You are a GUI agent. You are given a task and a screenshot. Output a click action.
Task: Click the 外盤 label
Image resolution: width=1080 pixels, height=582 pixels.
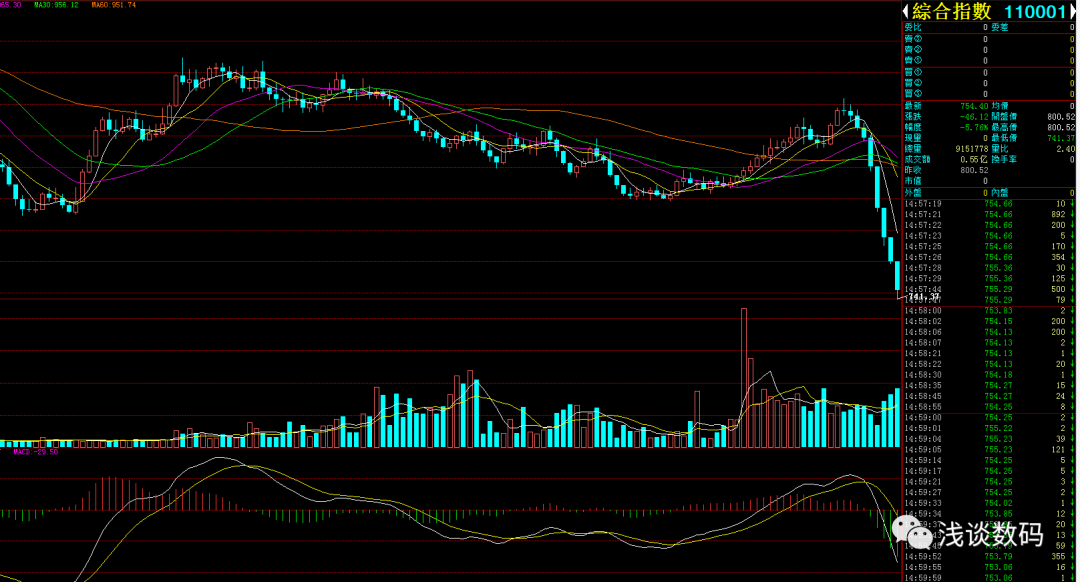point(913,194)
